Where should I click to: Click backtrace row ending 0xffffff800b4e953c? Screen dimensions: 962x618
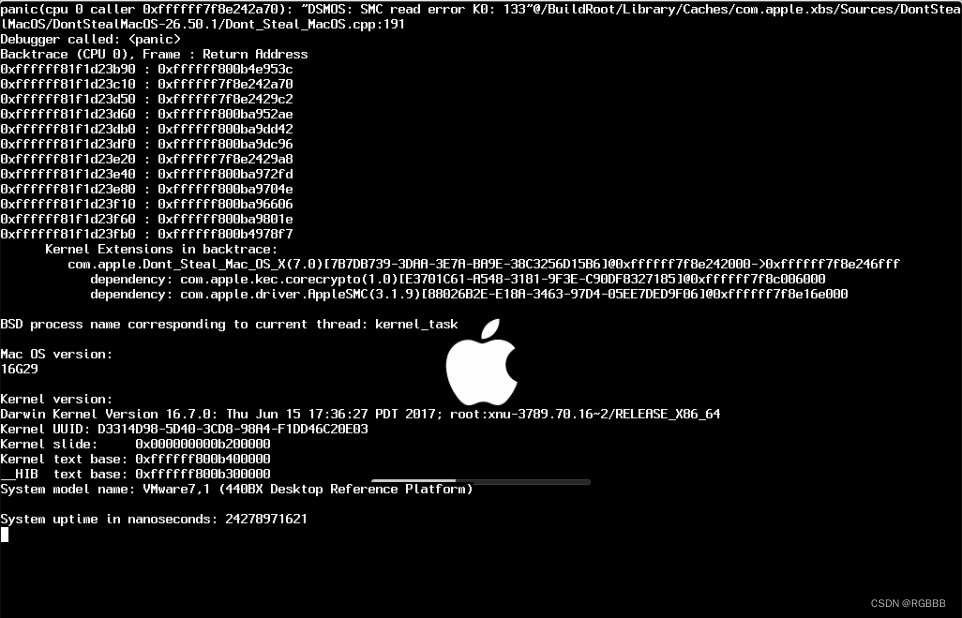pos(147,69)
